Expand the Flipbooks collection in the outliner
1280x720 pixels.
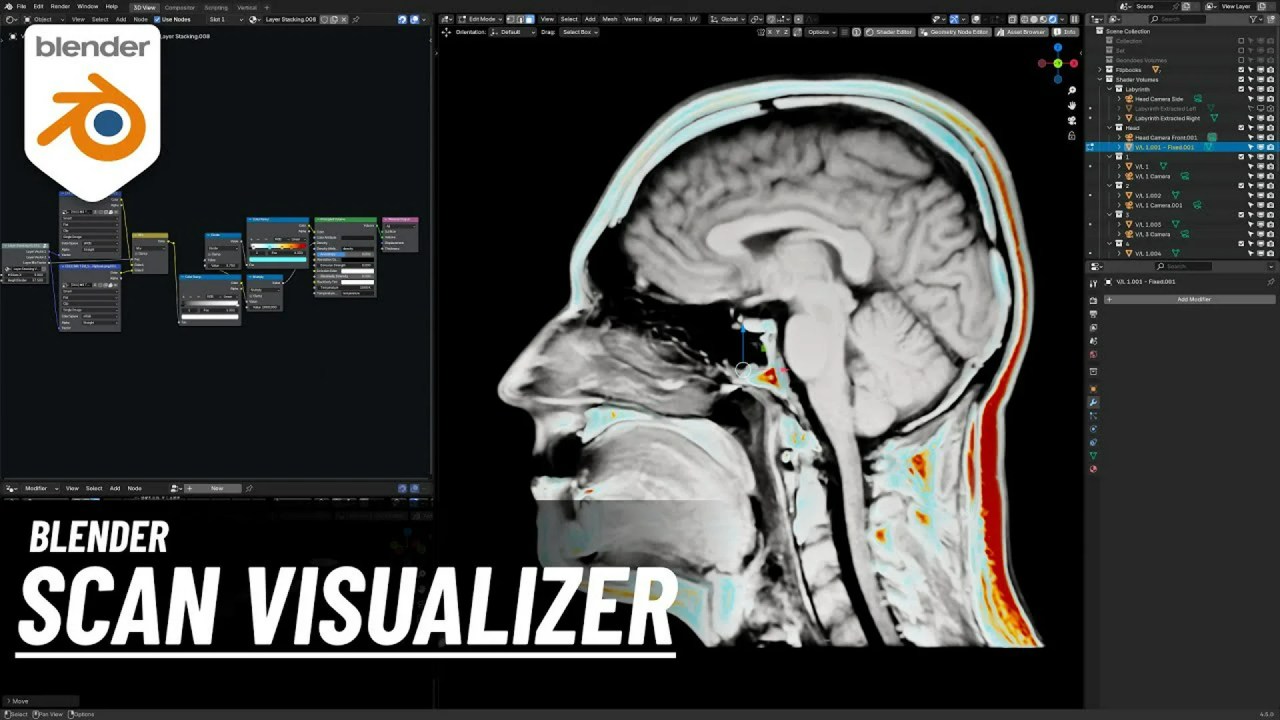coord(1100,70)
